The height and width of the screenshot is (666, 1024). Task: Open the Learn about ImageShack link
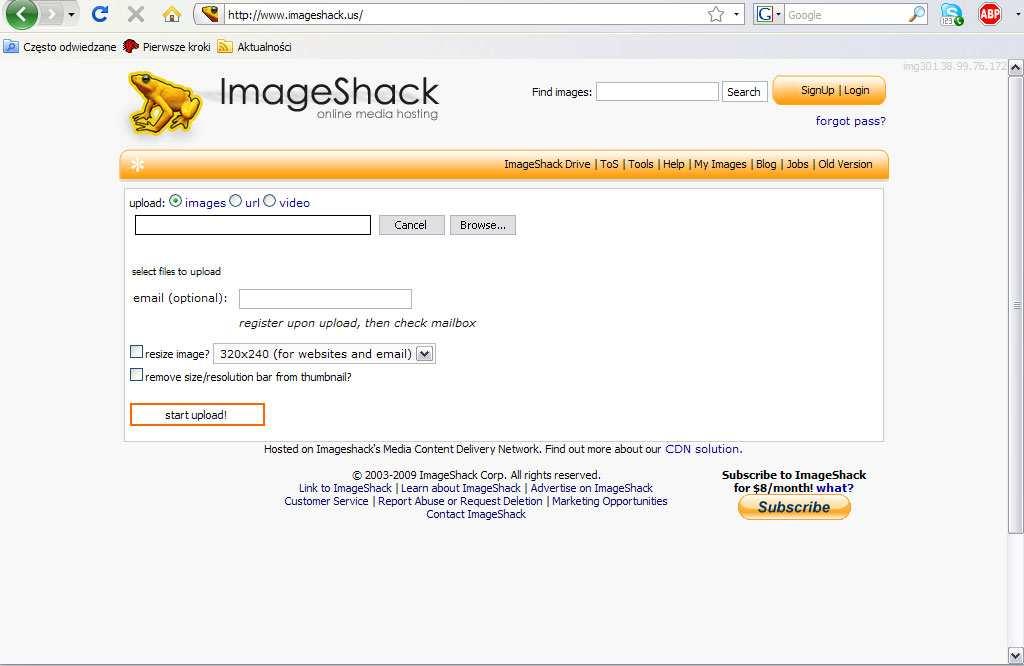pos(460,488)
